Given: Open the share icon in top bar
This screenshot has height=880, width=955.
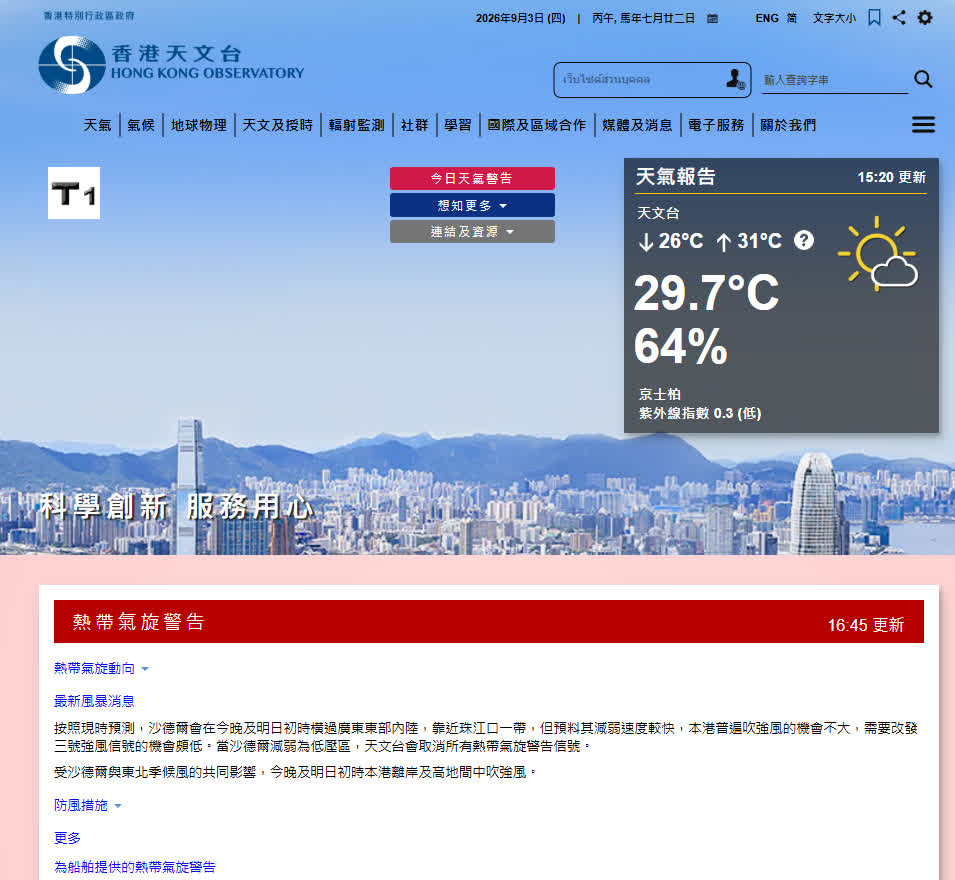Looking at the screenshot, I should pos(899,18).
